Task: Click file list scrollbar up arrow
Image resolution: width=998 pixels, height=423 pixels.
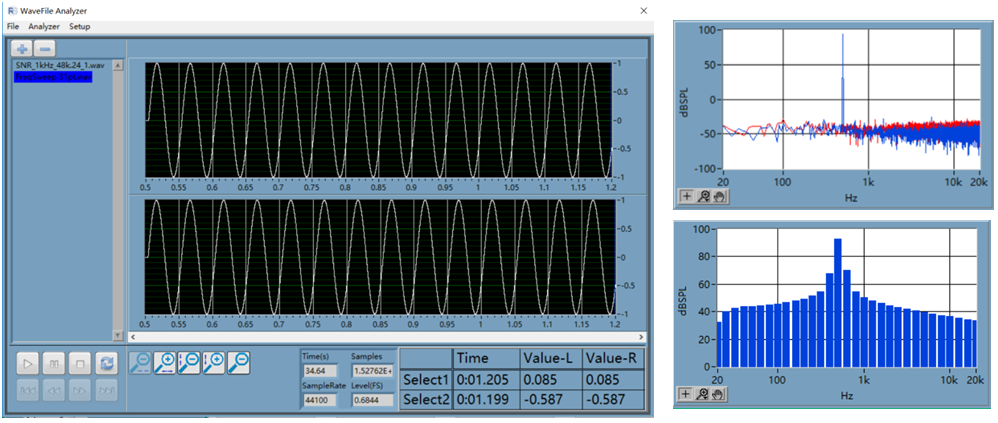Action: coord(118,67)
